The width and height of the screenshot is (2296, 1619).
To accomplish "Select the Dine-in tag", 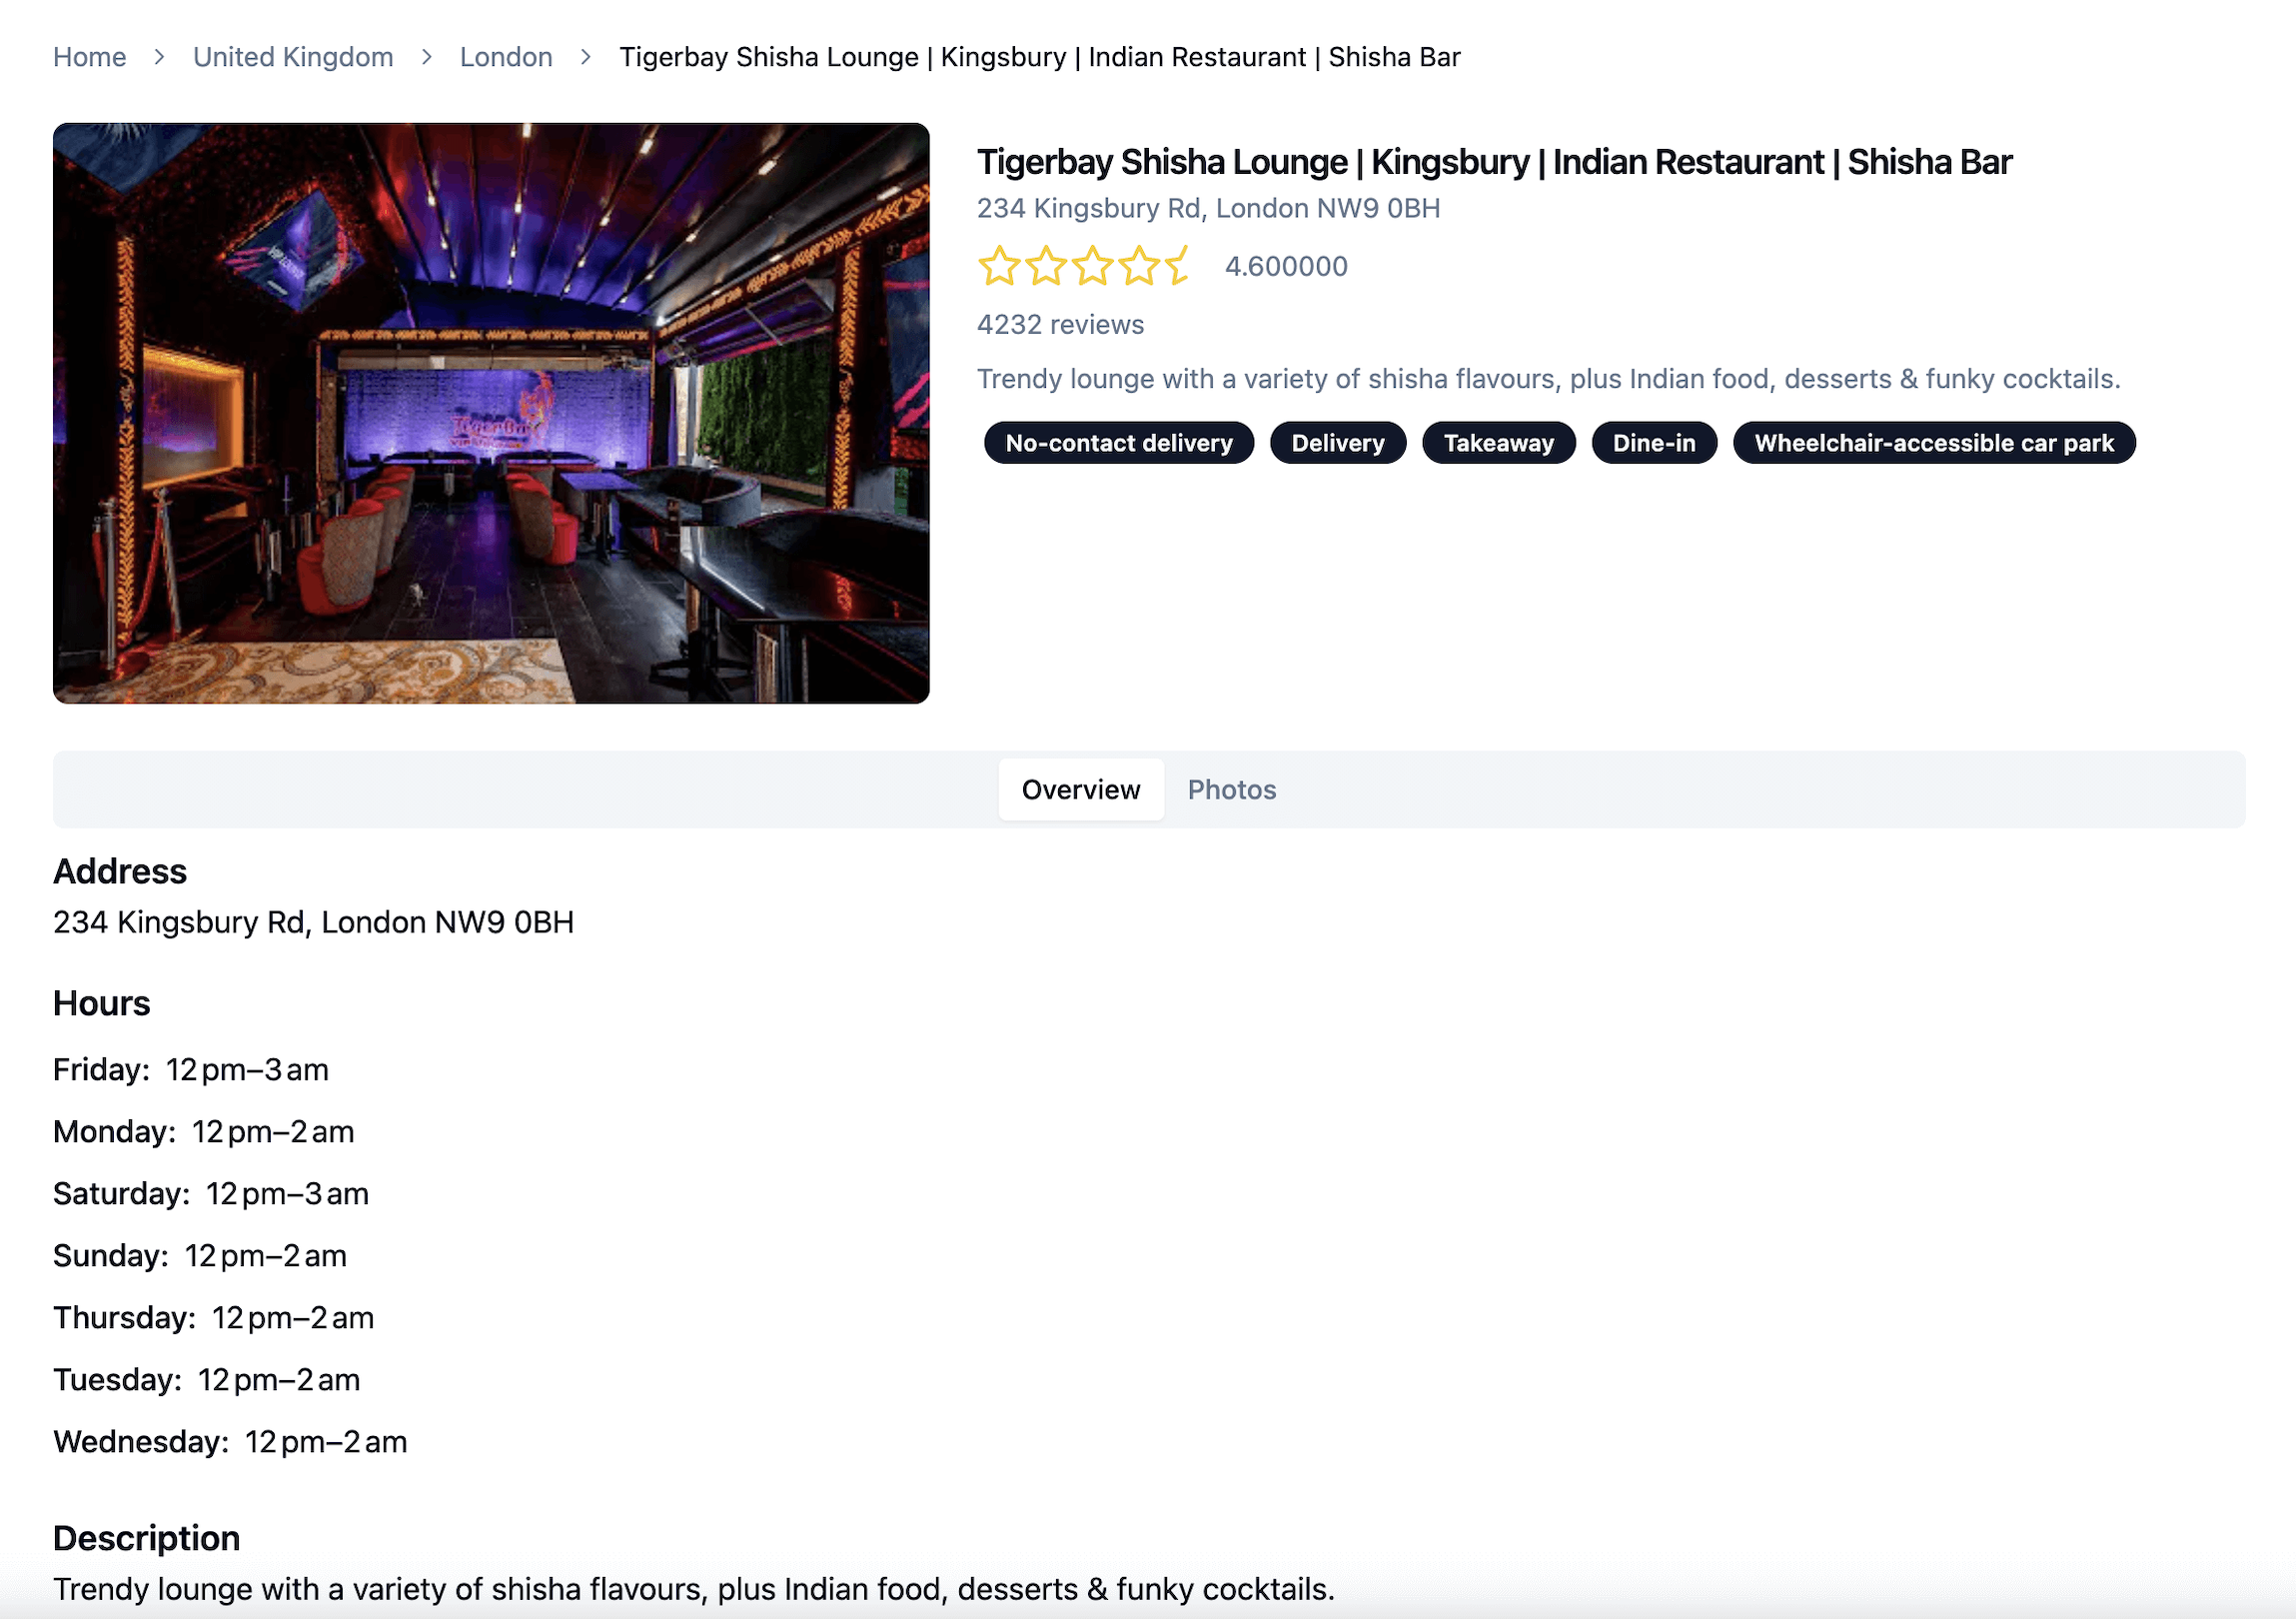I will 1654,443.
